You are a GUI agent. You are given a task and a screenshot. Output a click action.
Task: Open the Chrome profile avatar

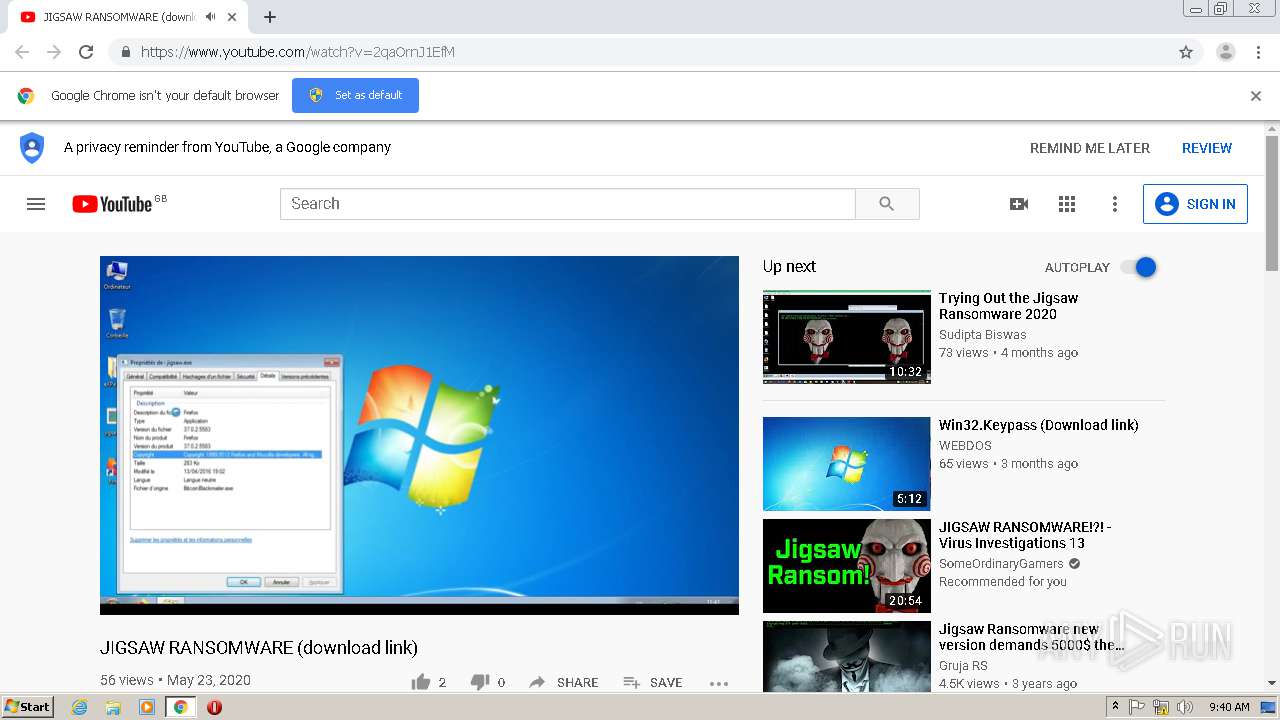[1226, 52]
